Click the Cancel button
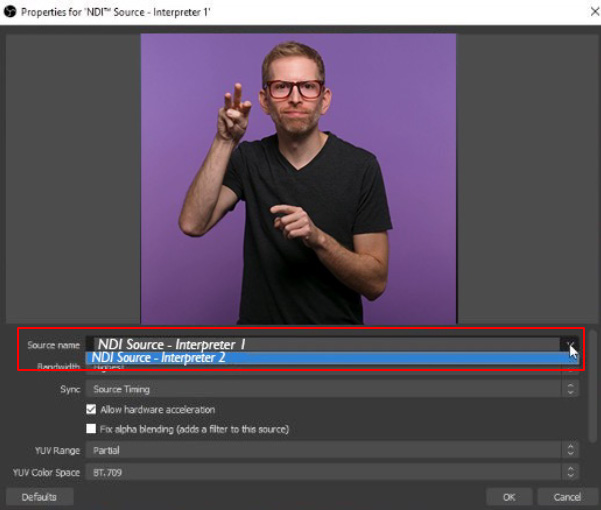 567,497
